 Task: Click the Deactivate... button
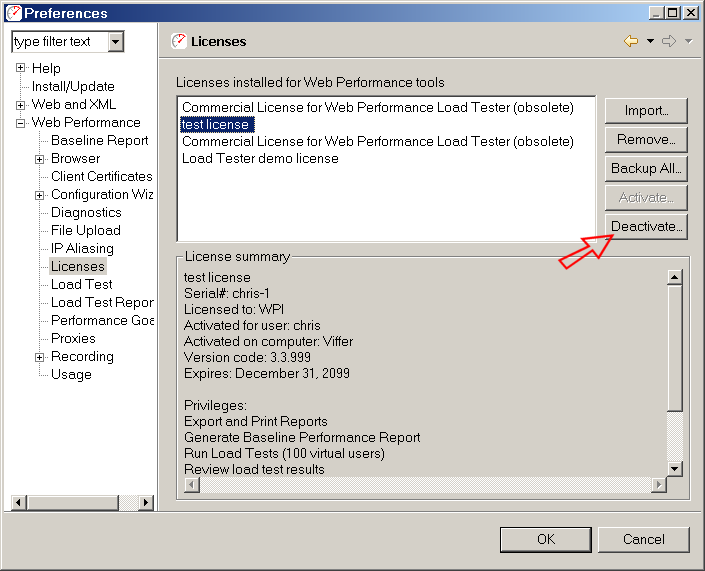pos(646,227)
